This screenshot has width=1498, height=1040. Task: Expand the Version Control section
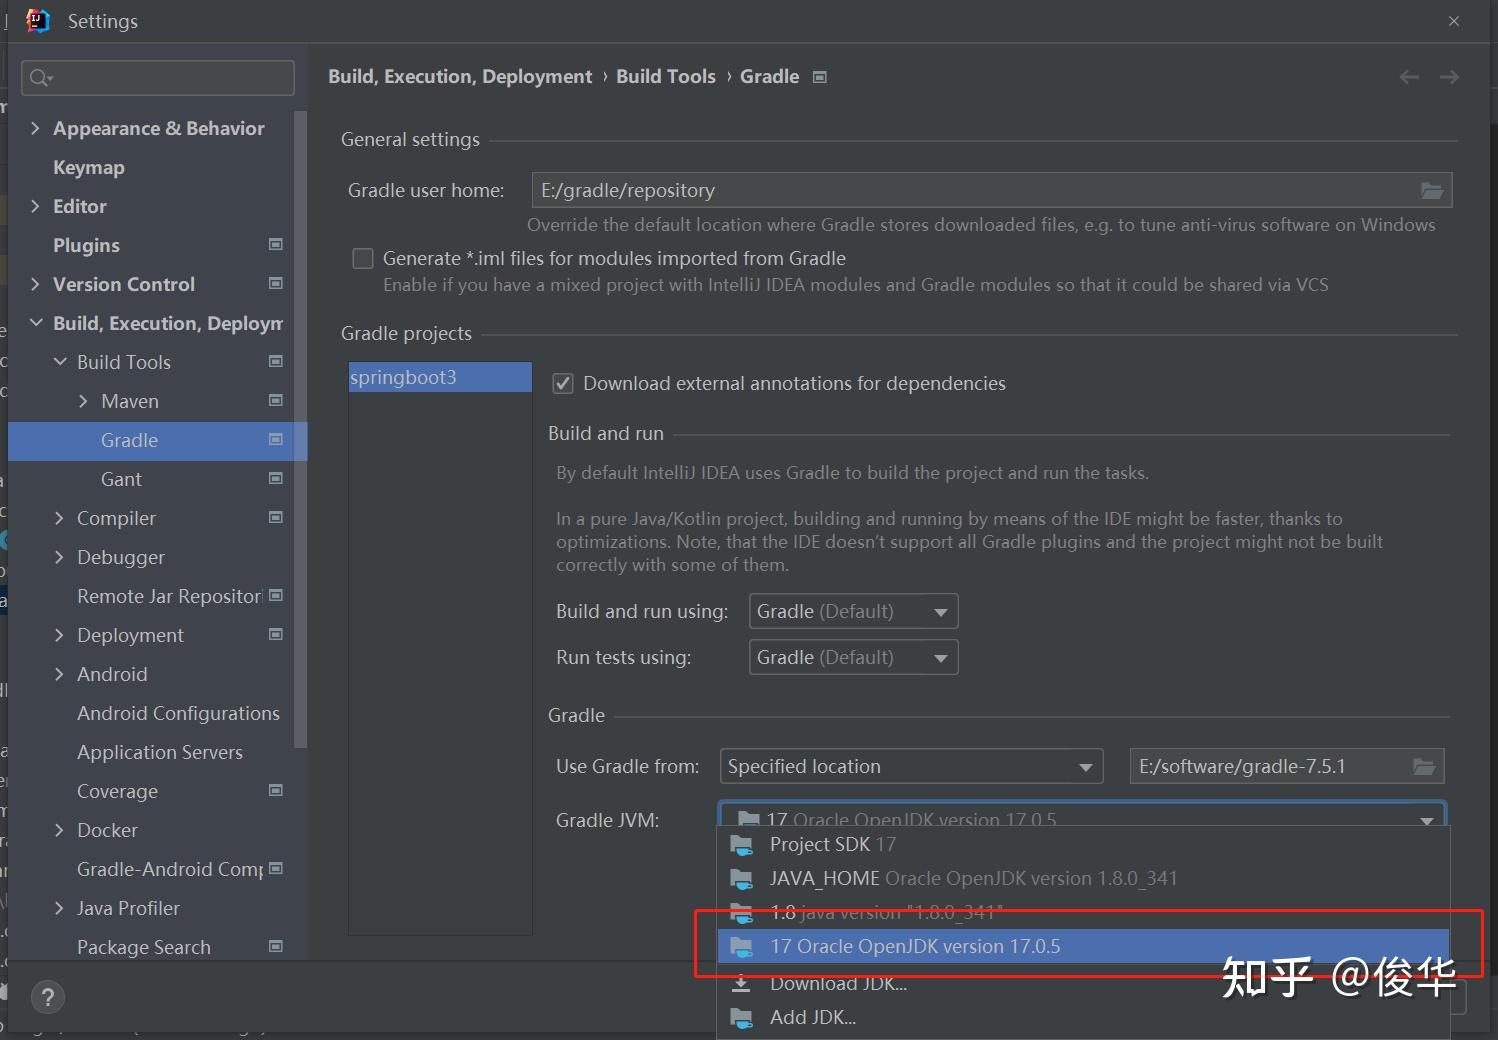click(x=35, y=284)
